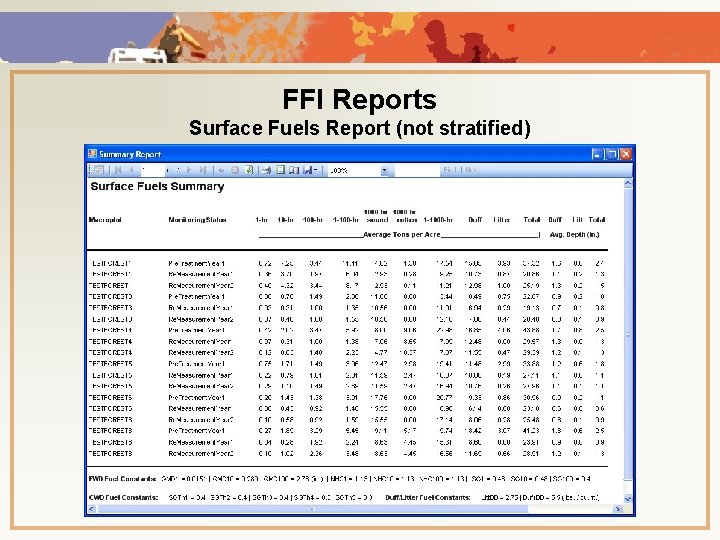Click the 'Avg. Depth (In.)' label

pyautogui.click(x=574, y=235)
